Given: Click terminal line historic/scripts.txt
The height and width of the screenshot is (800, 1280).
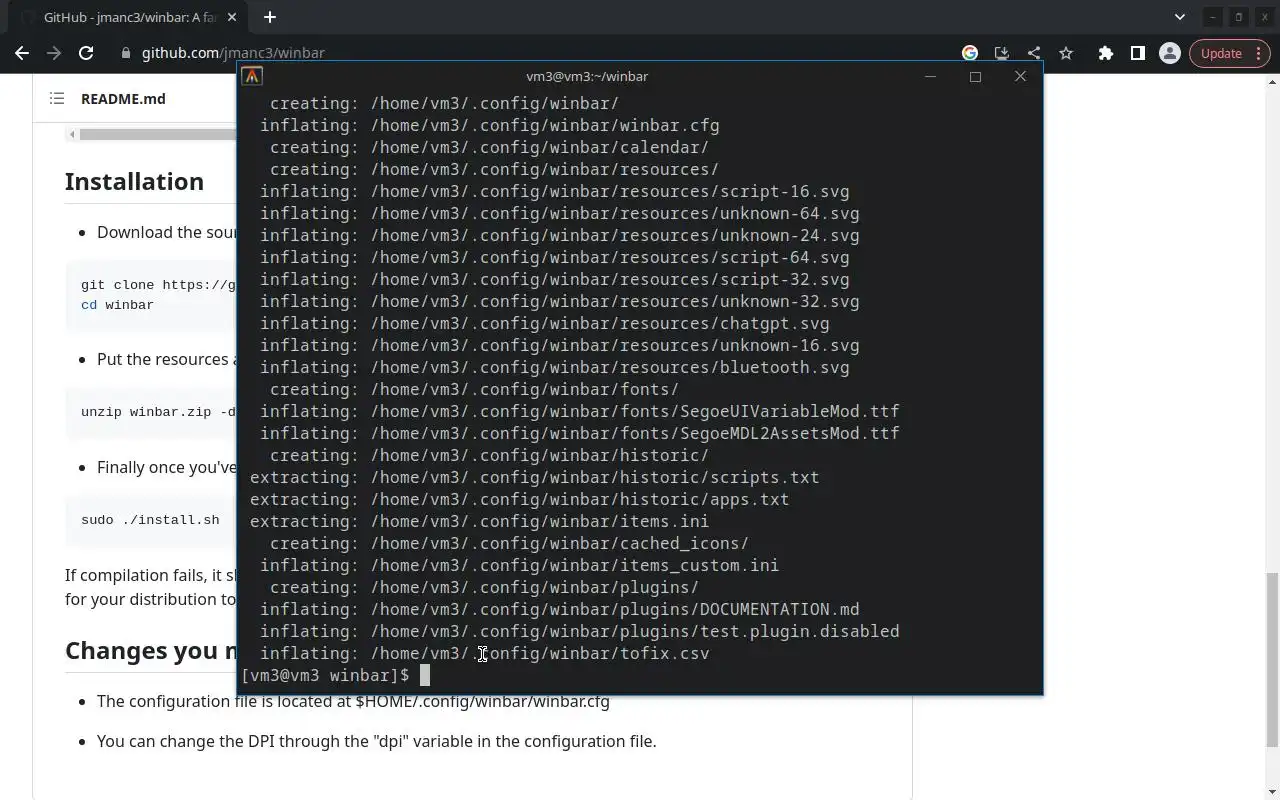Looking at the screenshot, I should pyautogui.click(x=535, y=477).
